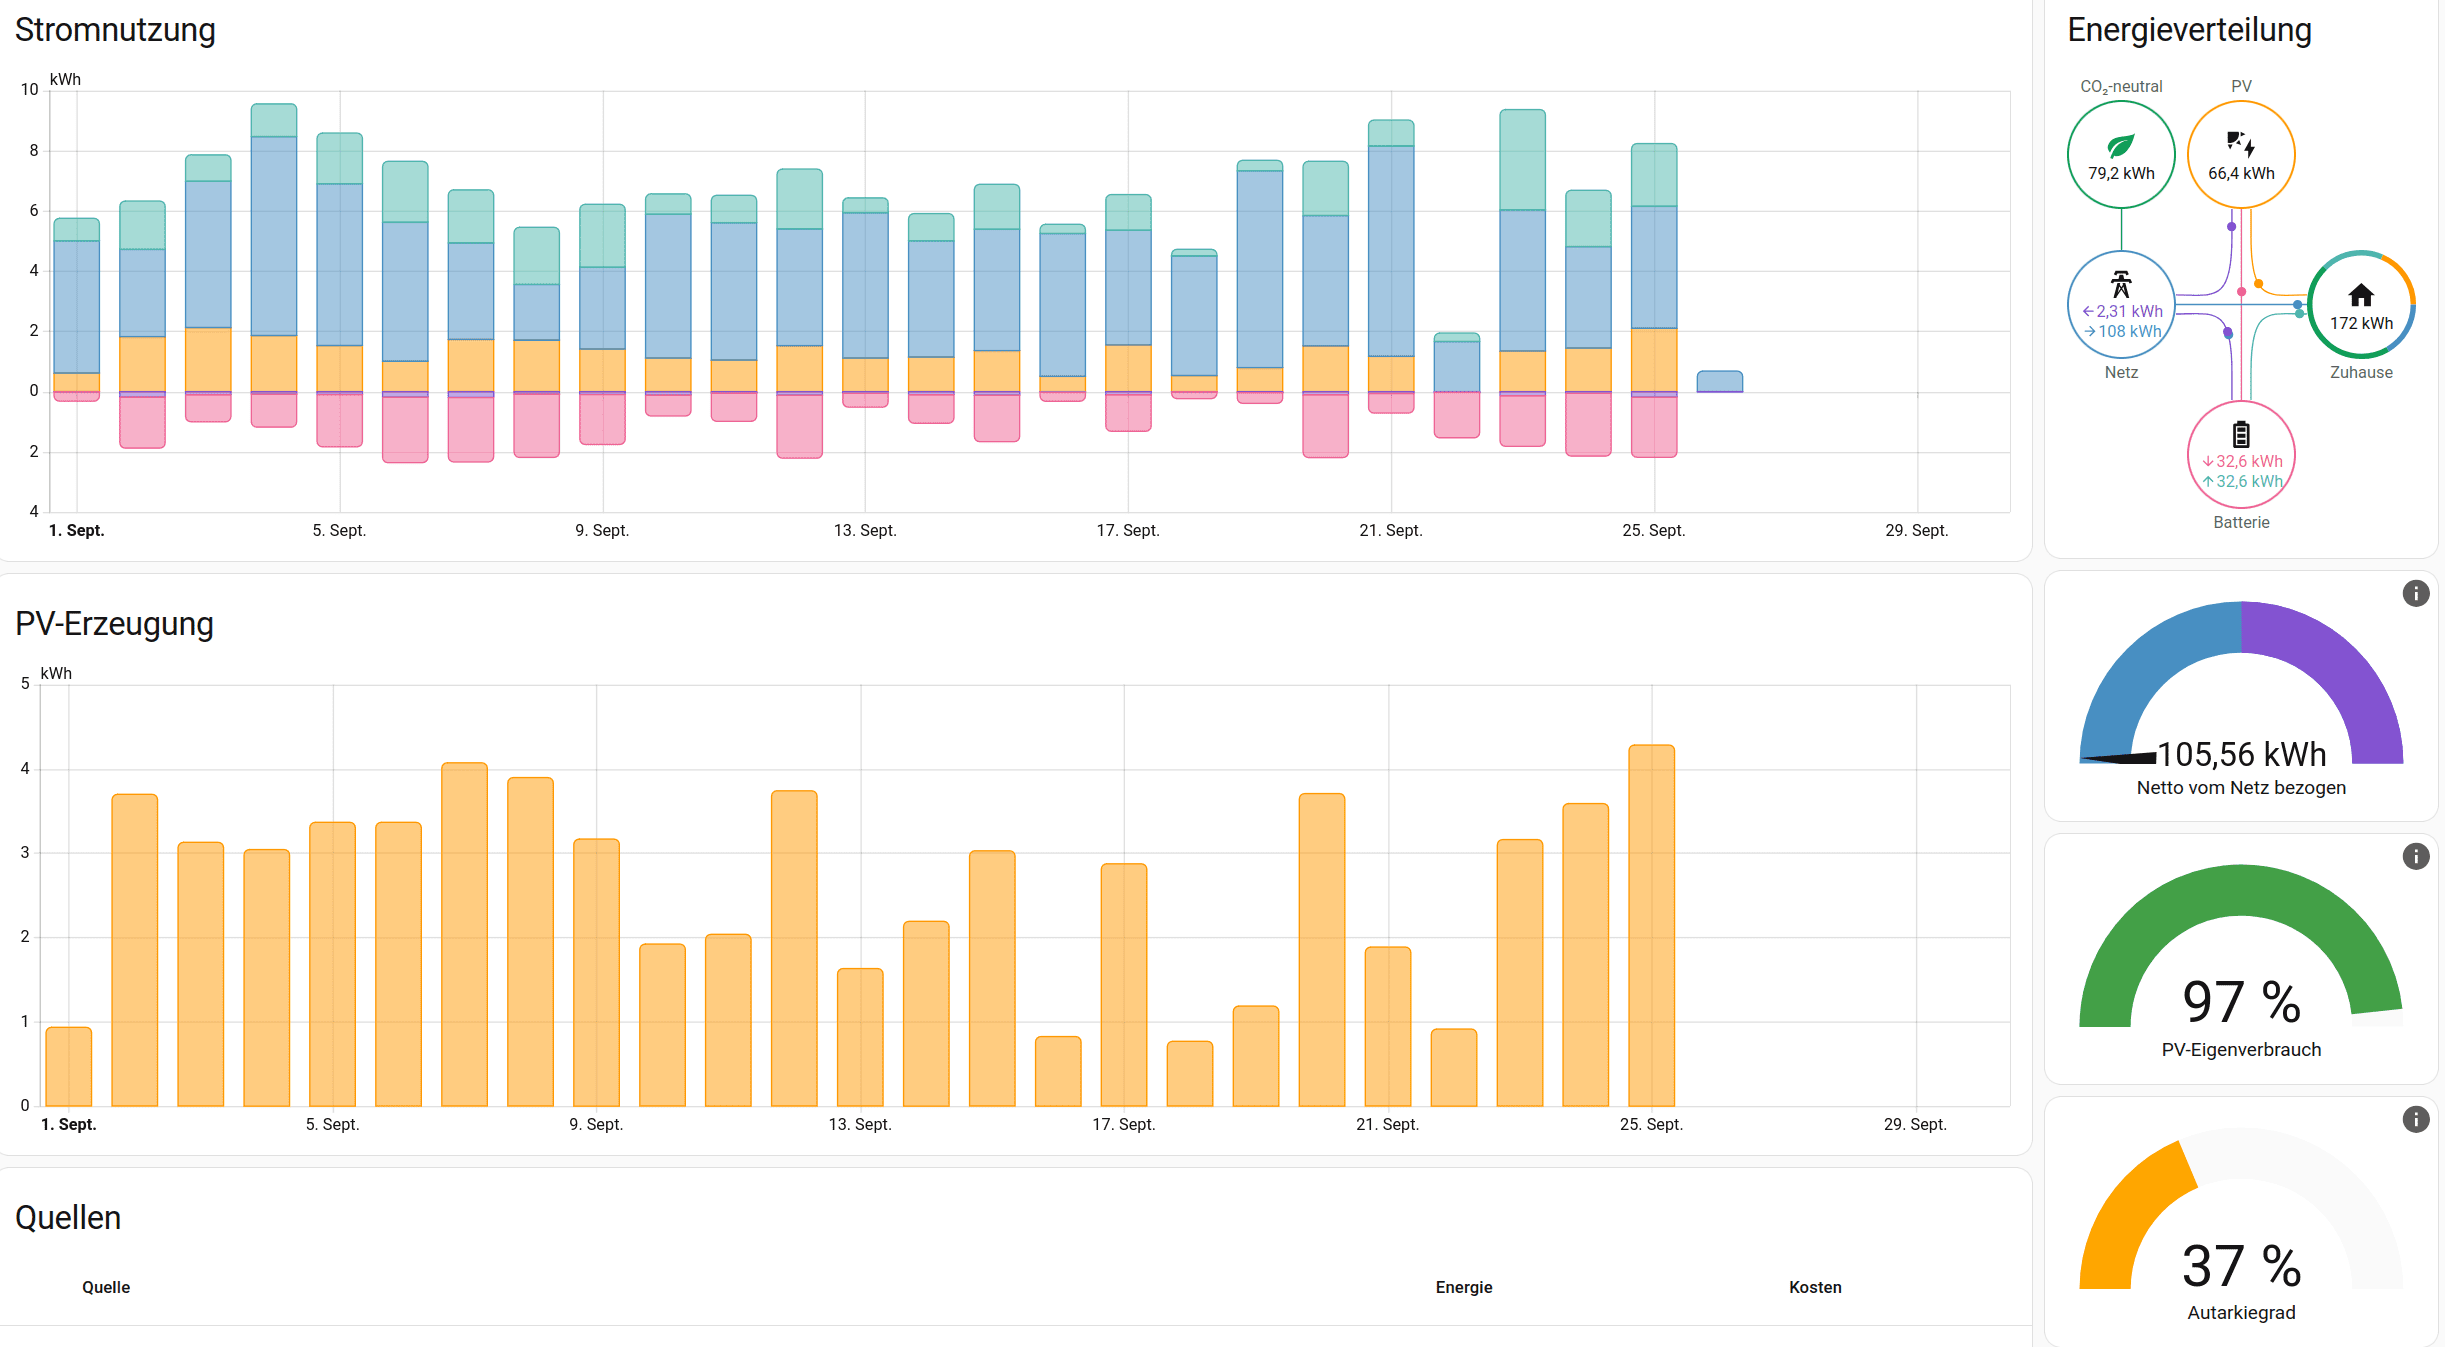Viewport: 2445px width, 1347px height.
Task: Click the Batterie battery icon
Action: (x=2241, y=435)
